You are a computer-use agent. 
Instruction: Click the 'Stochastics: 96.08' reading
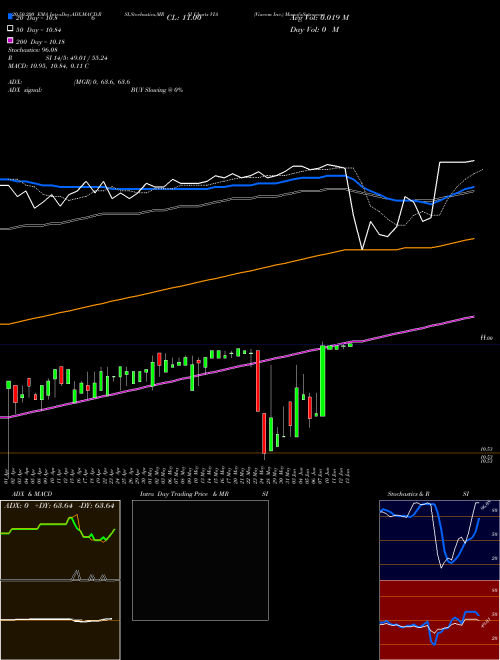tap(33, 50)
